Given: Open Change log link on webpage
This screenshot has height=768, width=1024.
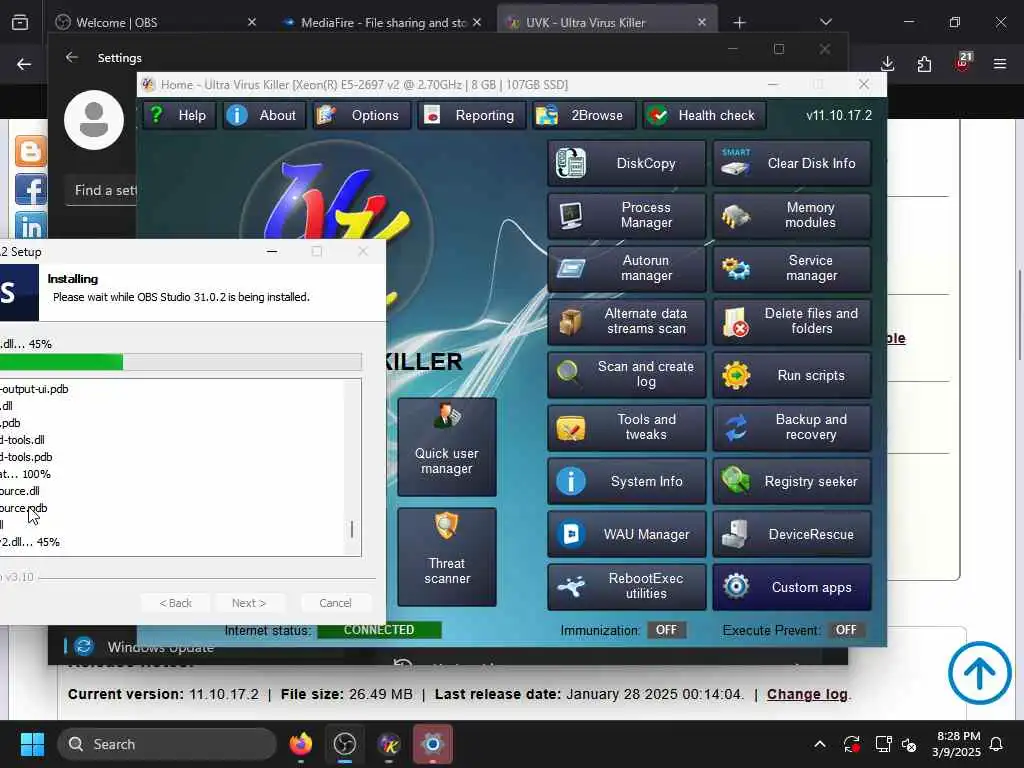Looking at the screenshot, I should coord(807,694).
